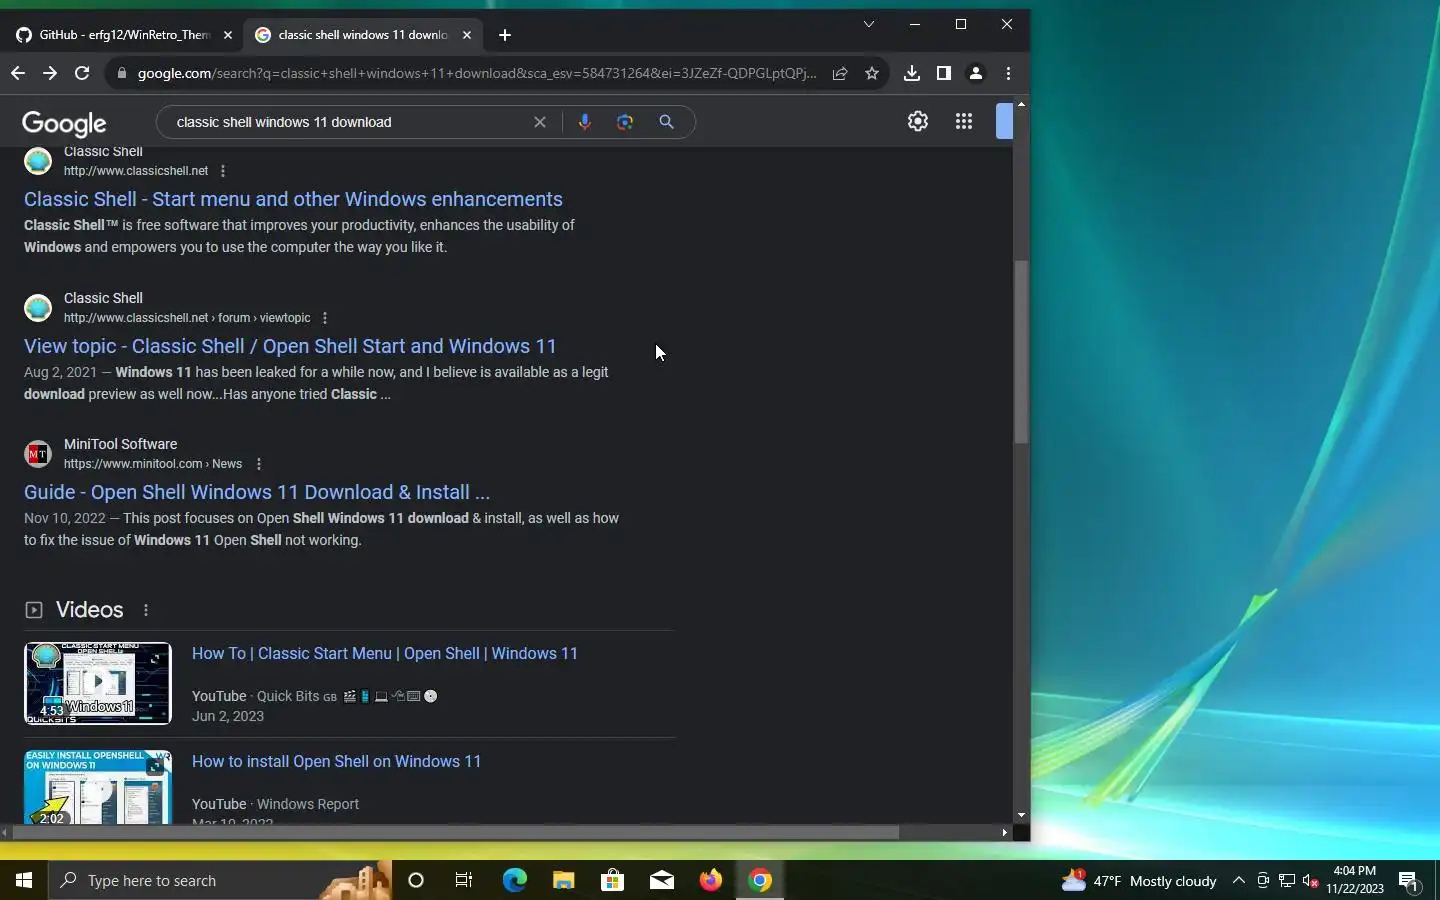Open Mail app from taskbar
Screen dimensions: 1440x900
(x=661, y=880)
